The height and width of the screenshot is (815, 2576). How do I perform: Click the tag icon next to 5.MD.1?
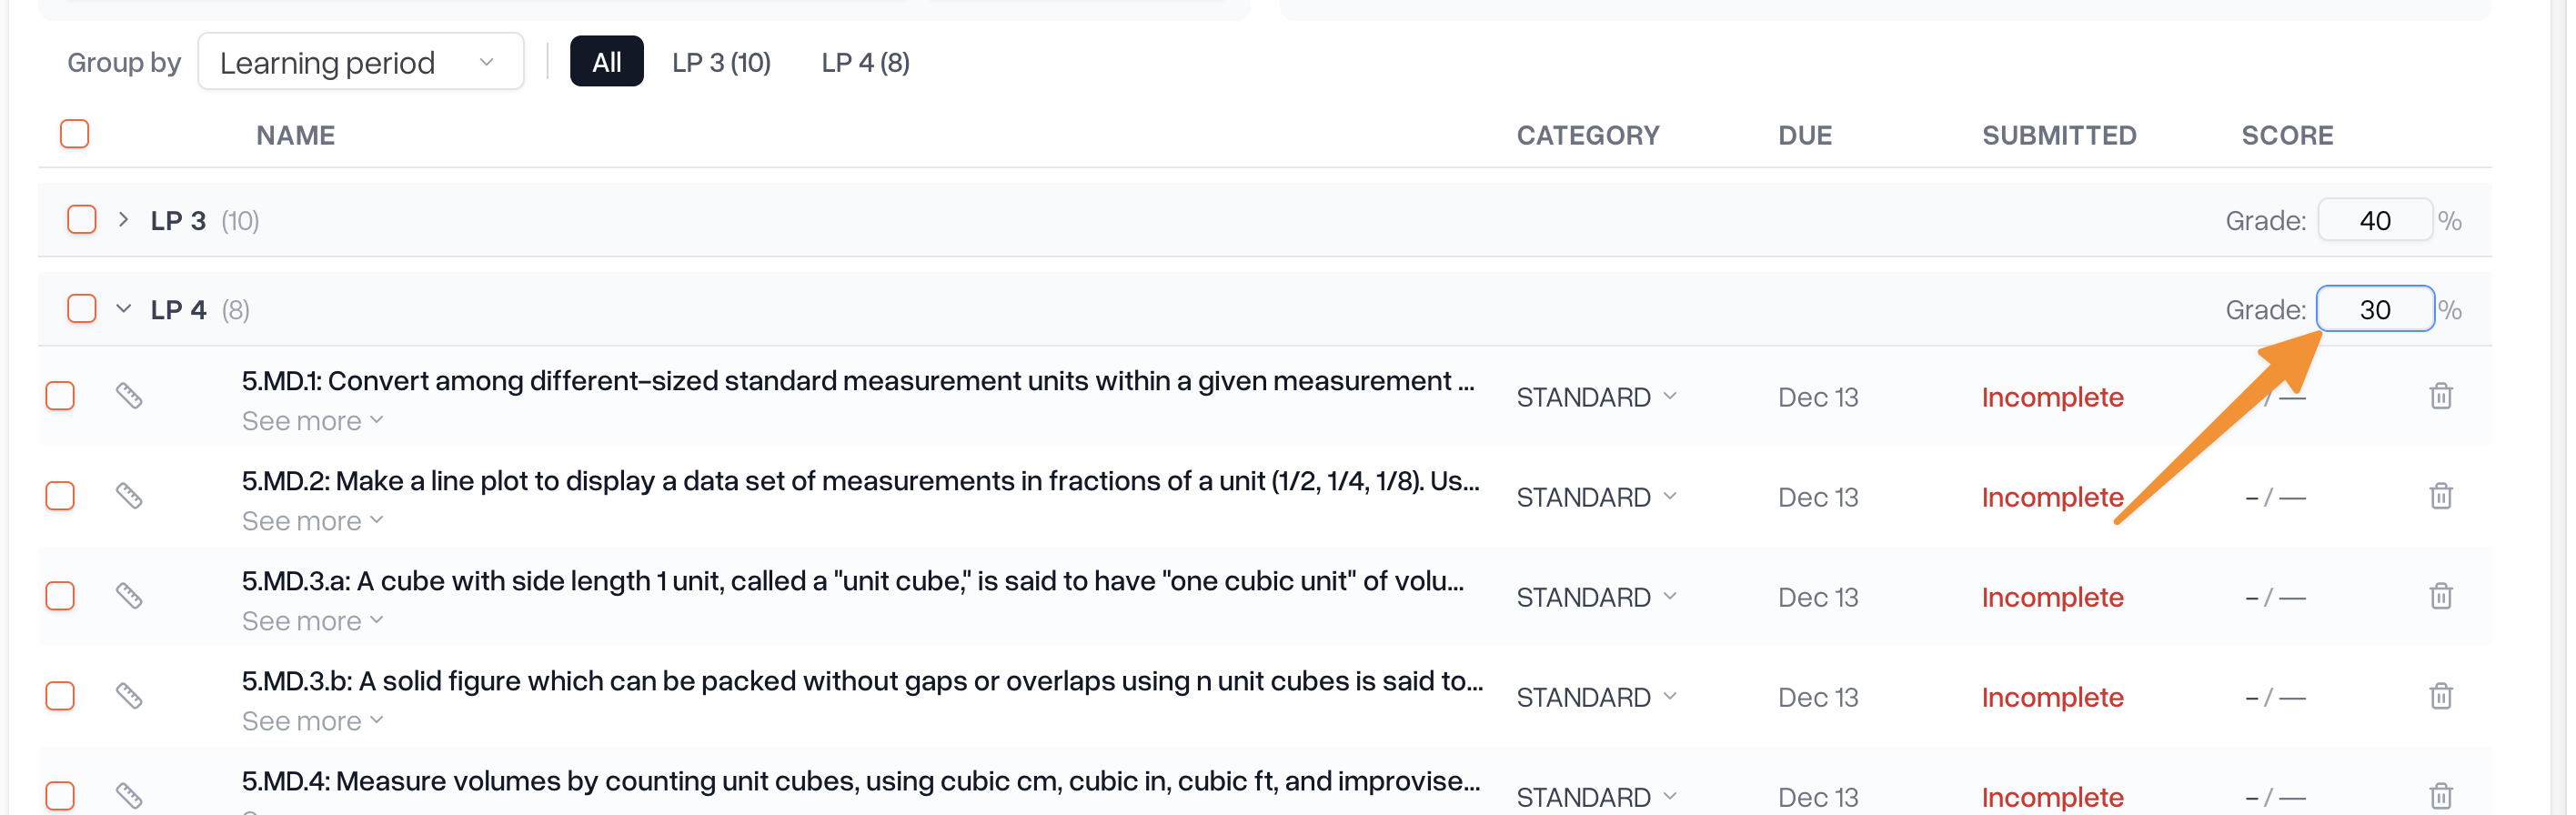129,396
